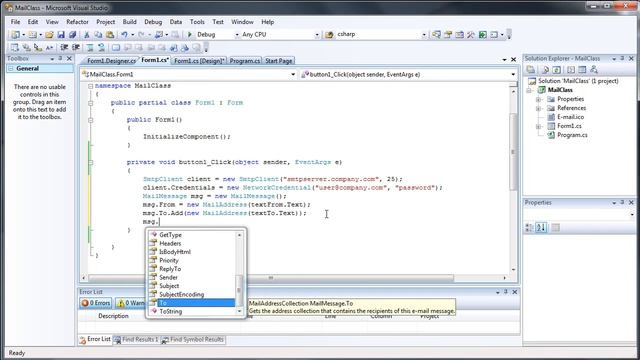Screen dimensions: 640x360
Task: Select Priority in the IntelliSense list
Action: coord(169,260)
